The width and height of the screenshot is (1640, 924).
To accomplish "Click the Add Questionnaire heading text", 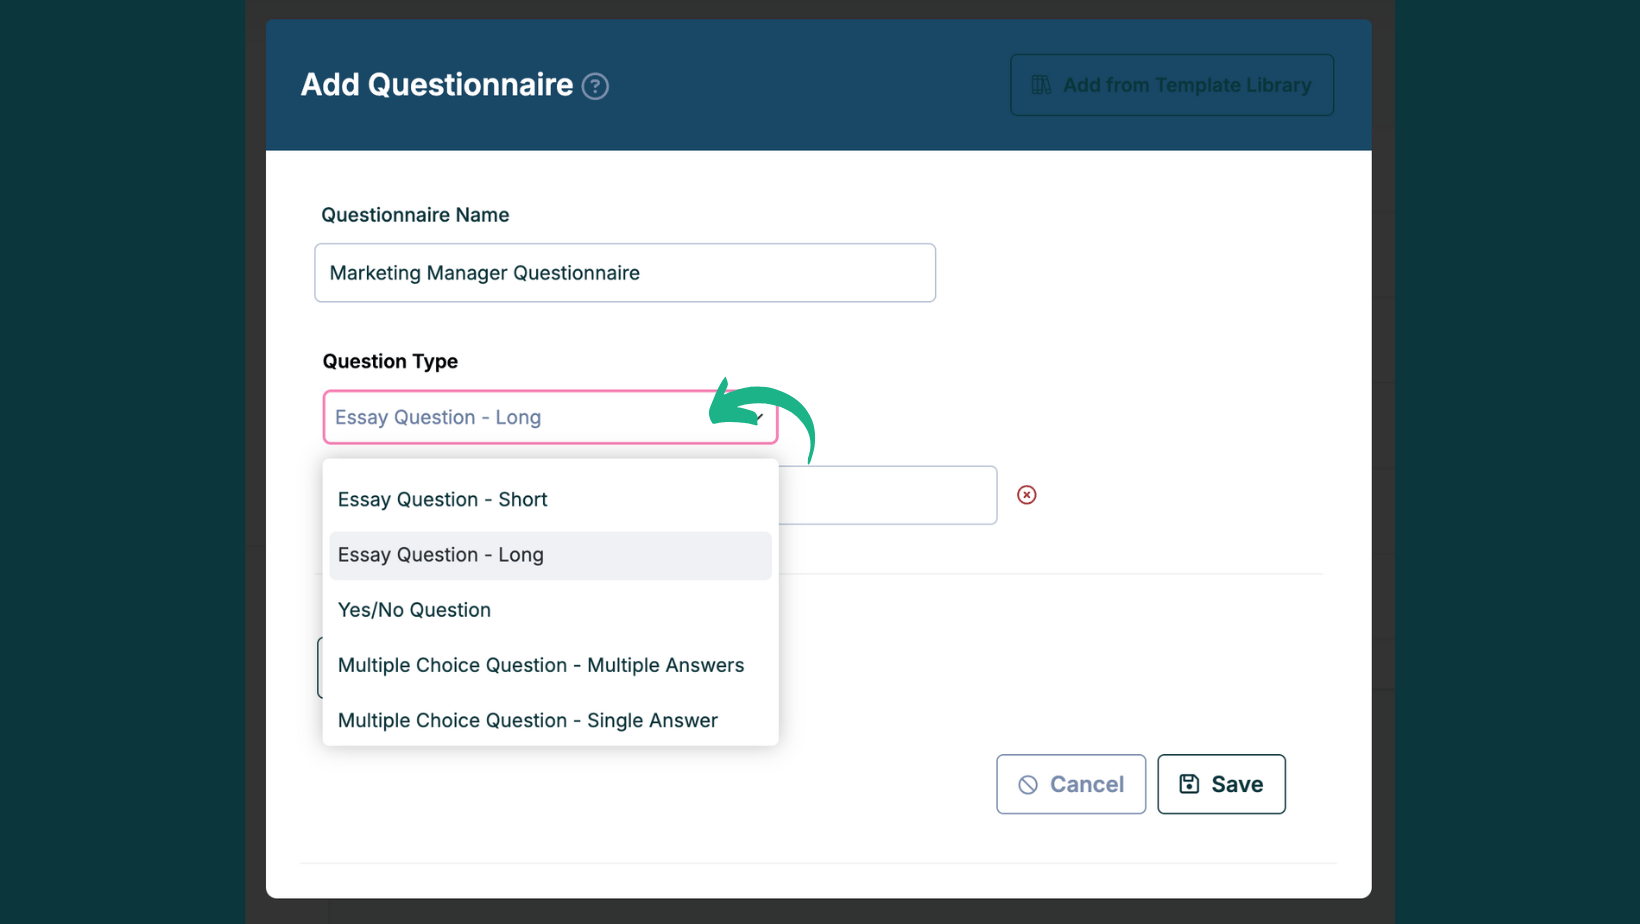I will tap(436, 85).
